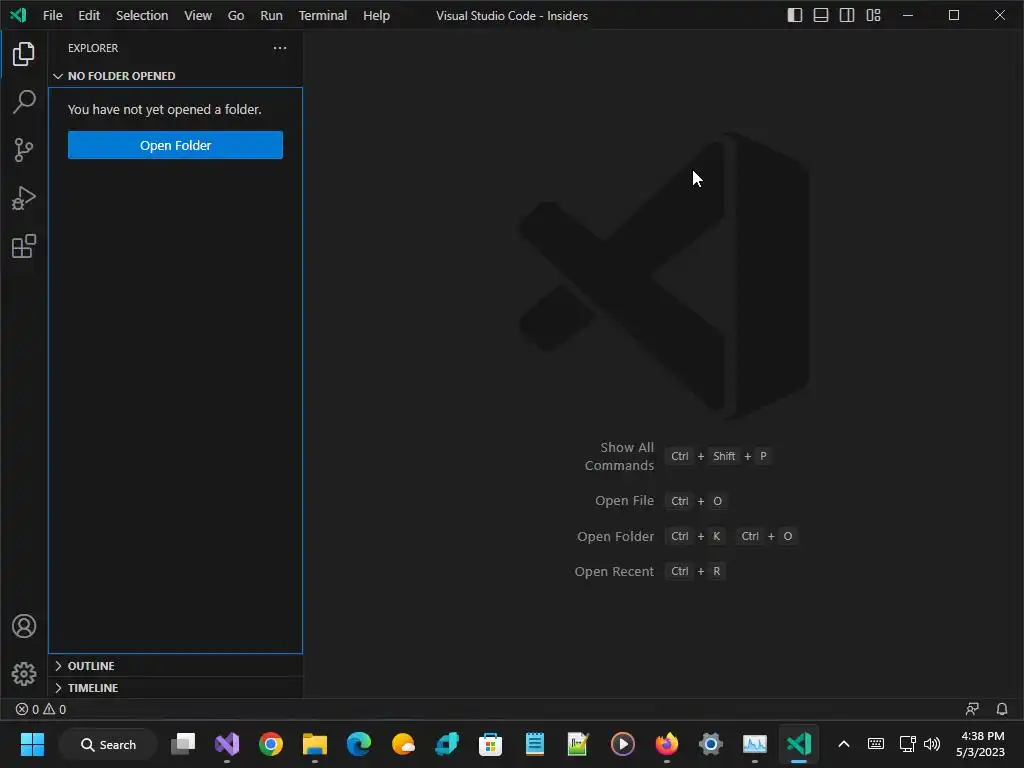Open the Terminal menu
This screenshot has height=768, width=1024.
(x=323, y=15)
